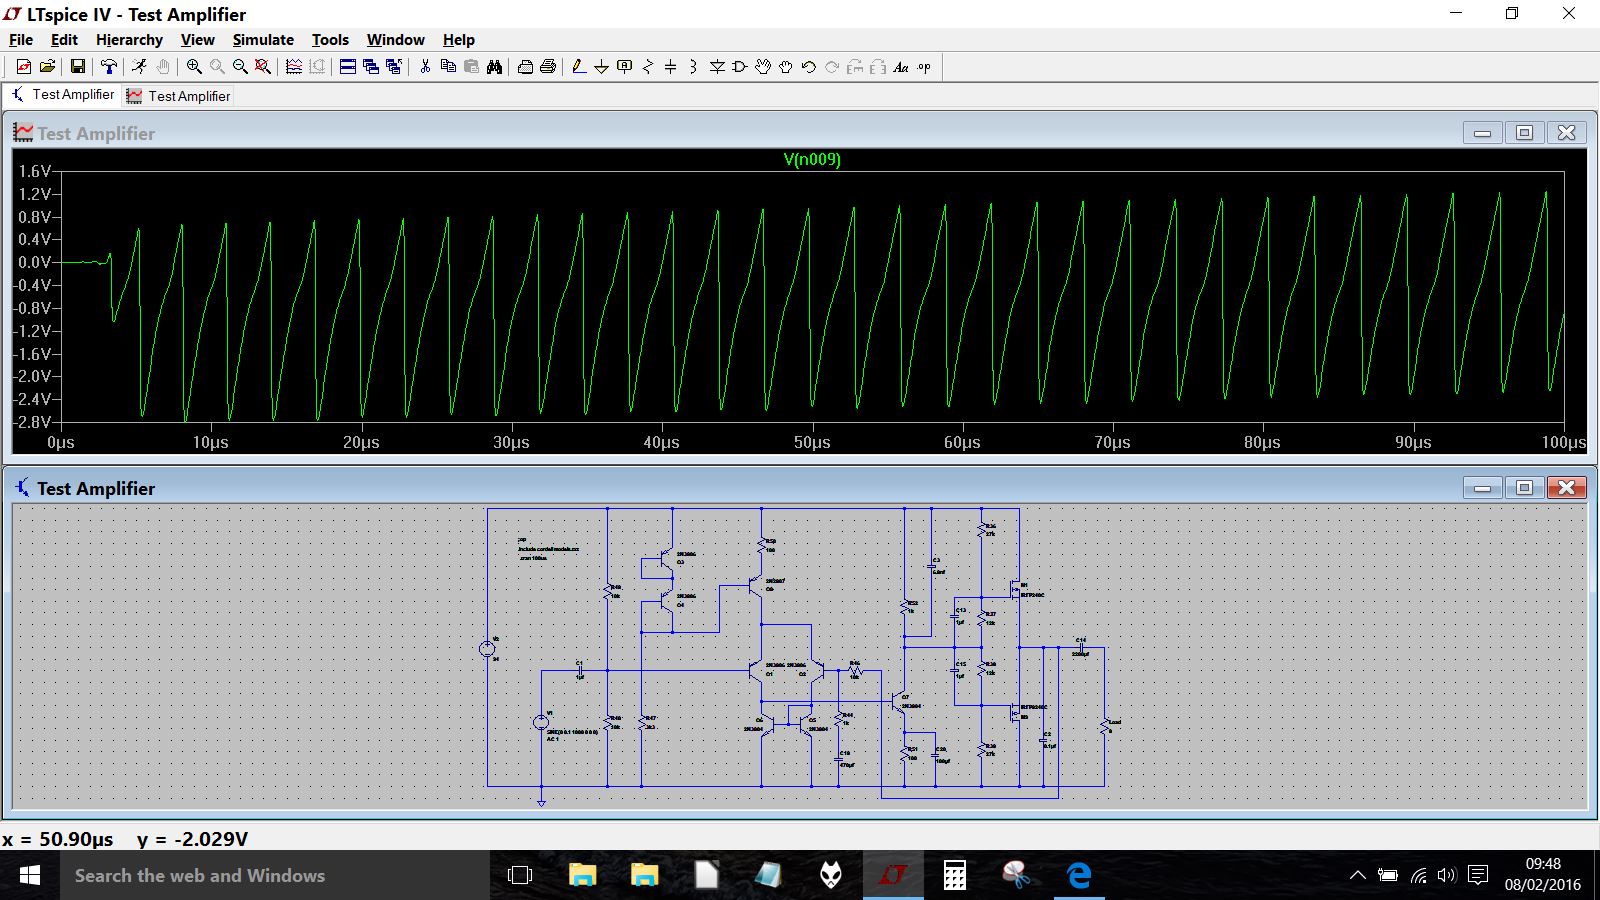1600x900 pixels.
Task: Open the Control Panel hammer icon
Action: tap(109, 67)
